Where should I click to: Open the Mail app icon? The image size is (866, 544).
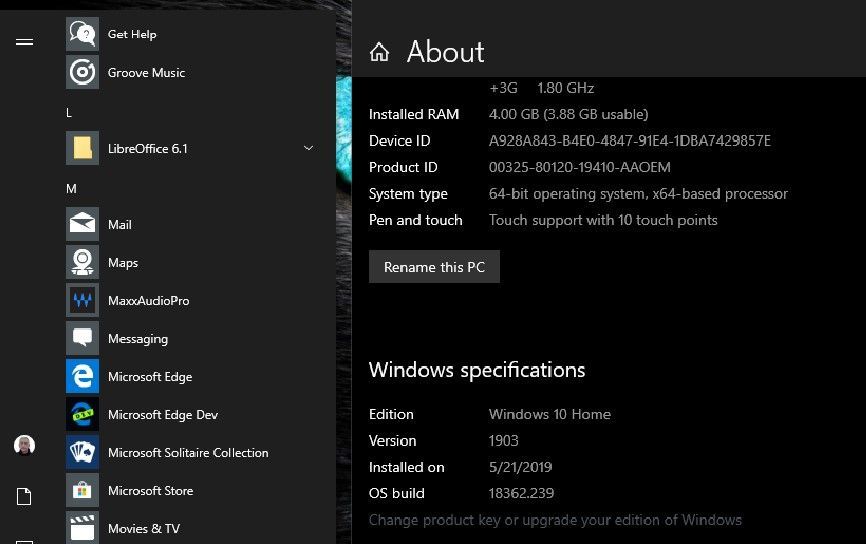[82, 224]
